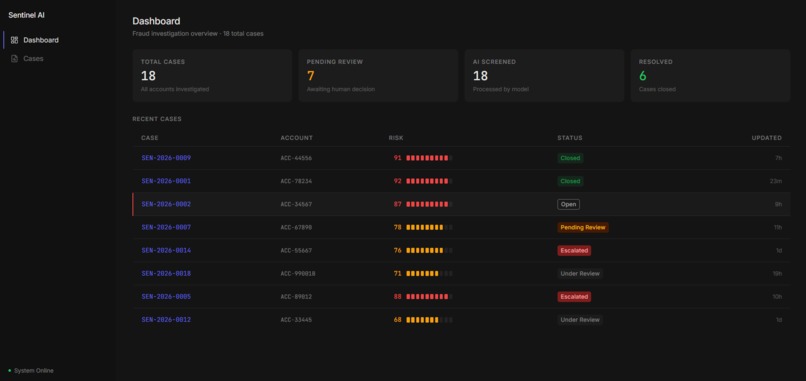Click the STATUS column header
The image size is (806, 381).
tap(570, 138)
